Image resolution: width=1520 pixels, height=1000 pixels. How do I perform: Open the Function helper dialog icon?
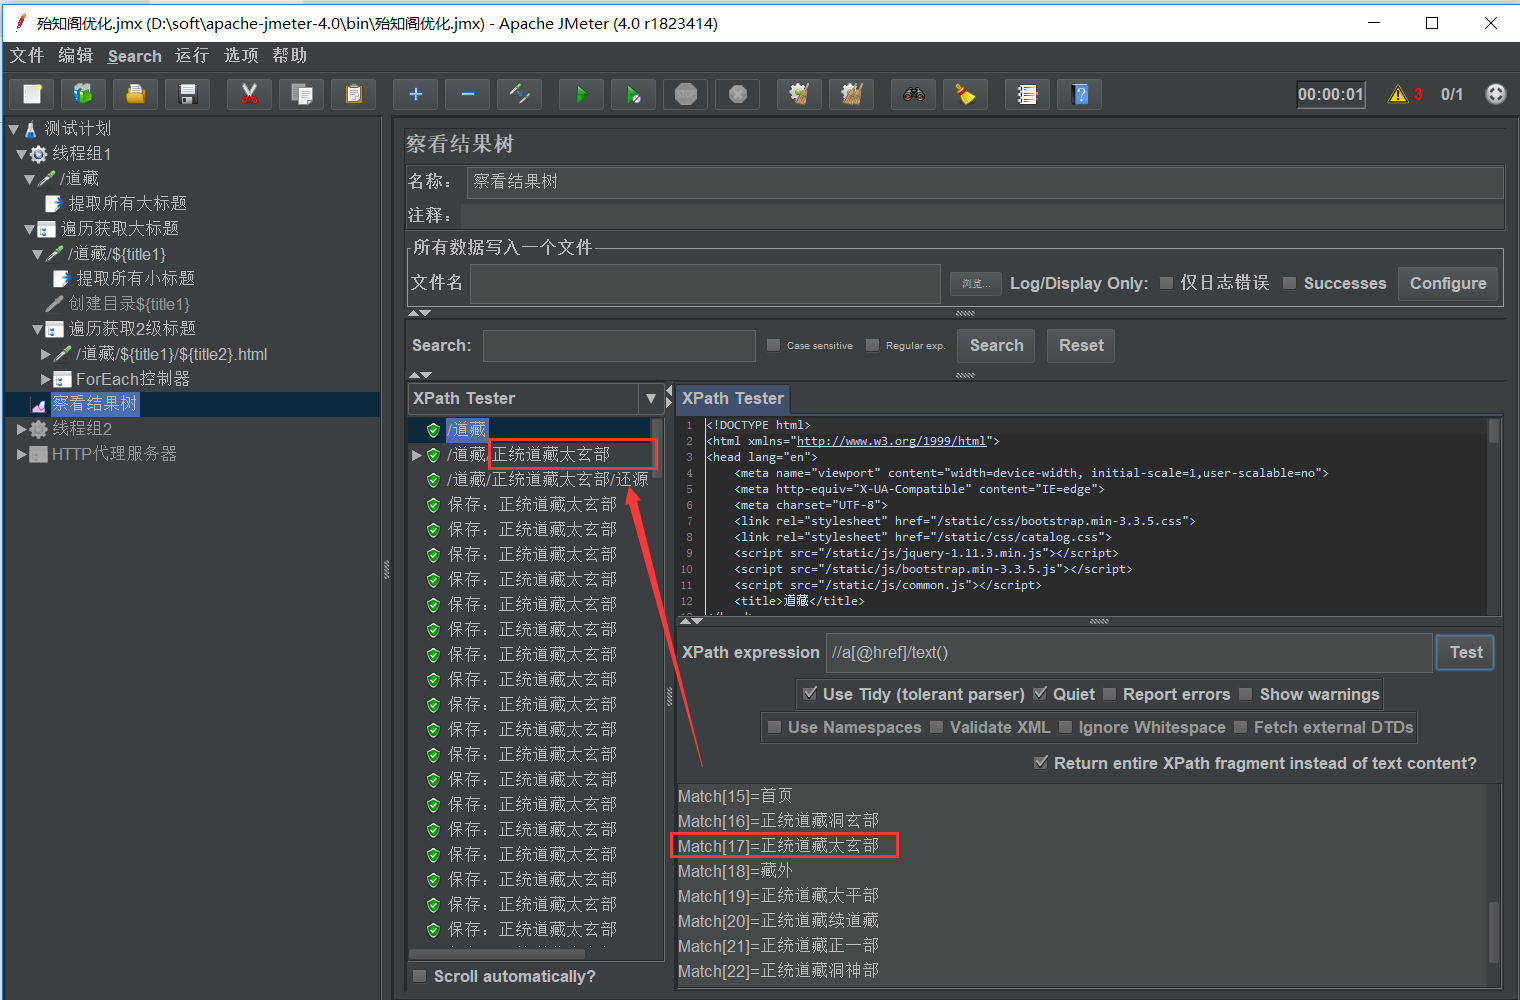click(x=1027, y=94)
